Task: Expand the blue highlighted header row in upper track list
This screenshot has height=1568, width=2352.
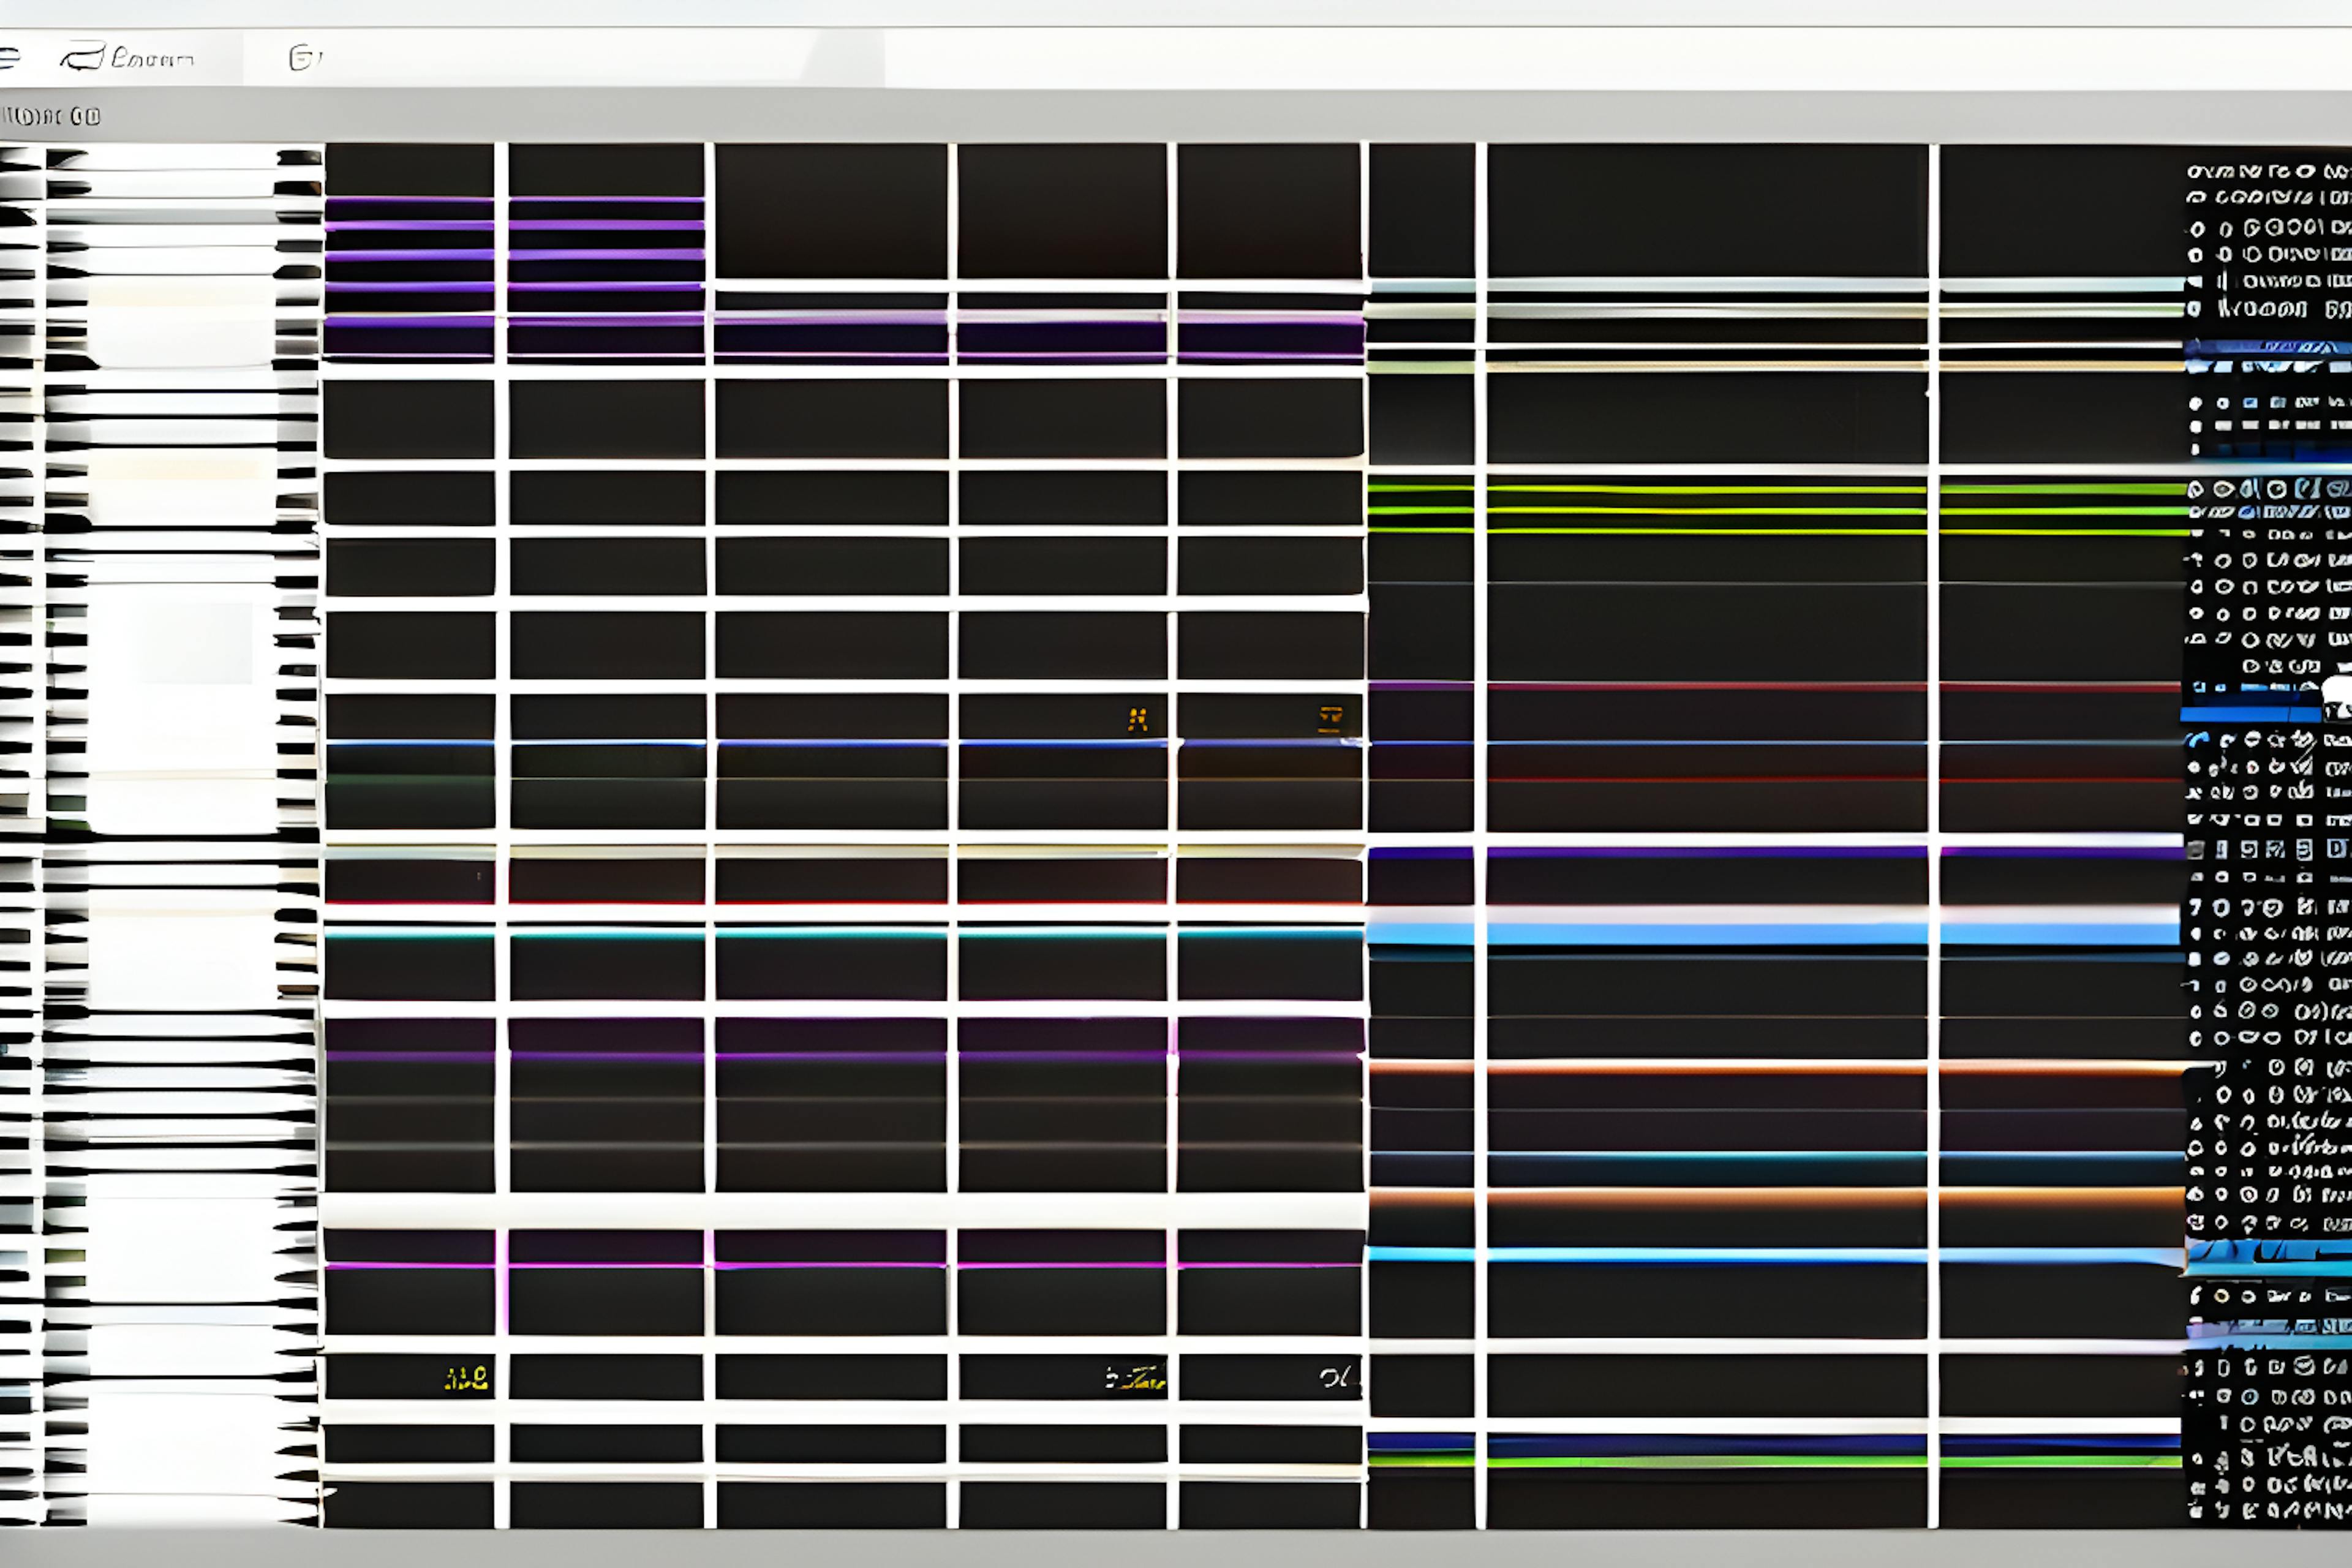Action: (x=2266, y=348)
